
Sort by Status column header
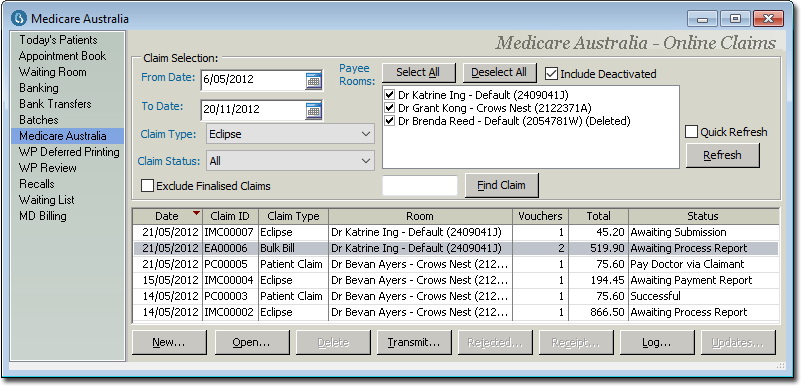coord(703,216)
